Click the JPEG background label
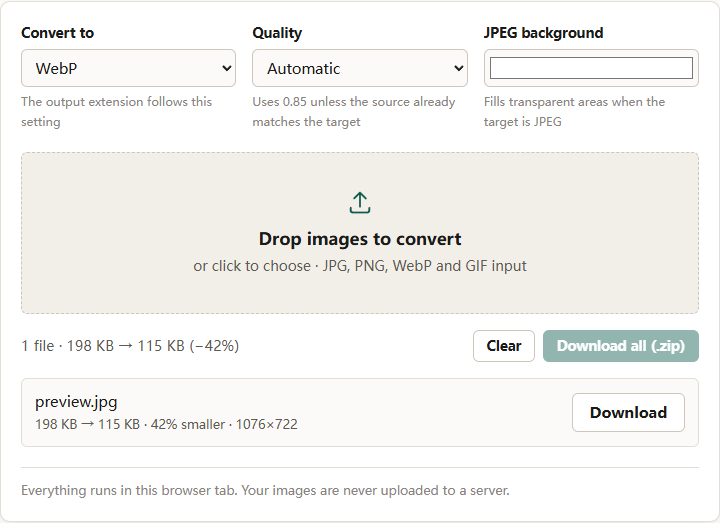Image resolution: width=720 pixels, height=523 pixels. (x=543, y=33)
